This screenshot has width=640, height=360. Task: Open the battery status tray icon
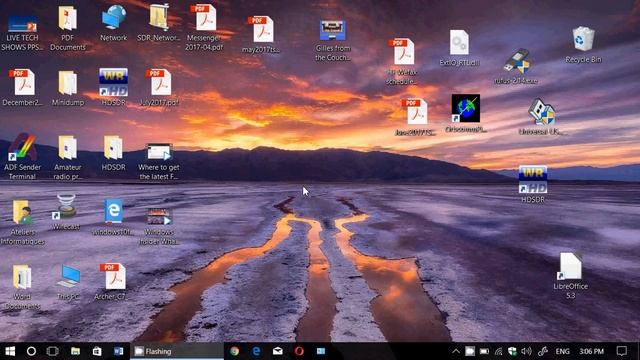click(x=484, y=351)
